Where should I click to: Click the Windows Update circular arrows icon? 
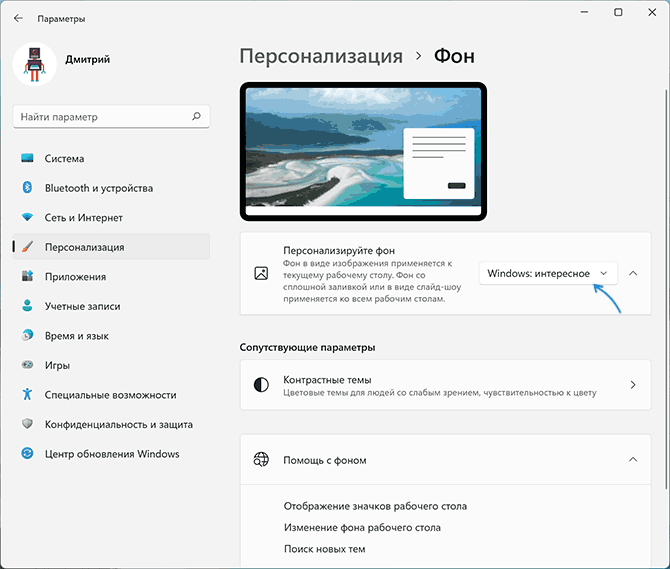[27, 453]
